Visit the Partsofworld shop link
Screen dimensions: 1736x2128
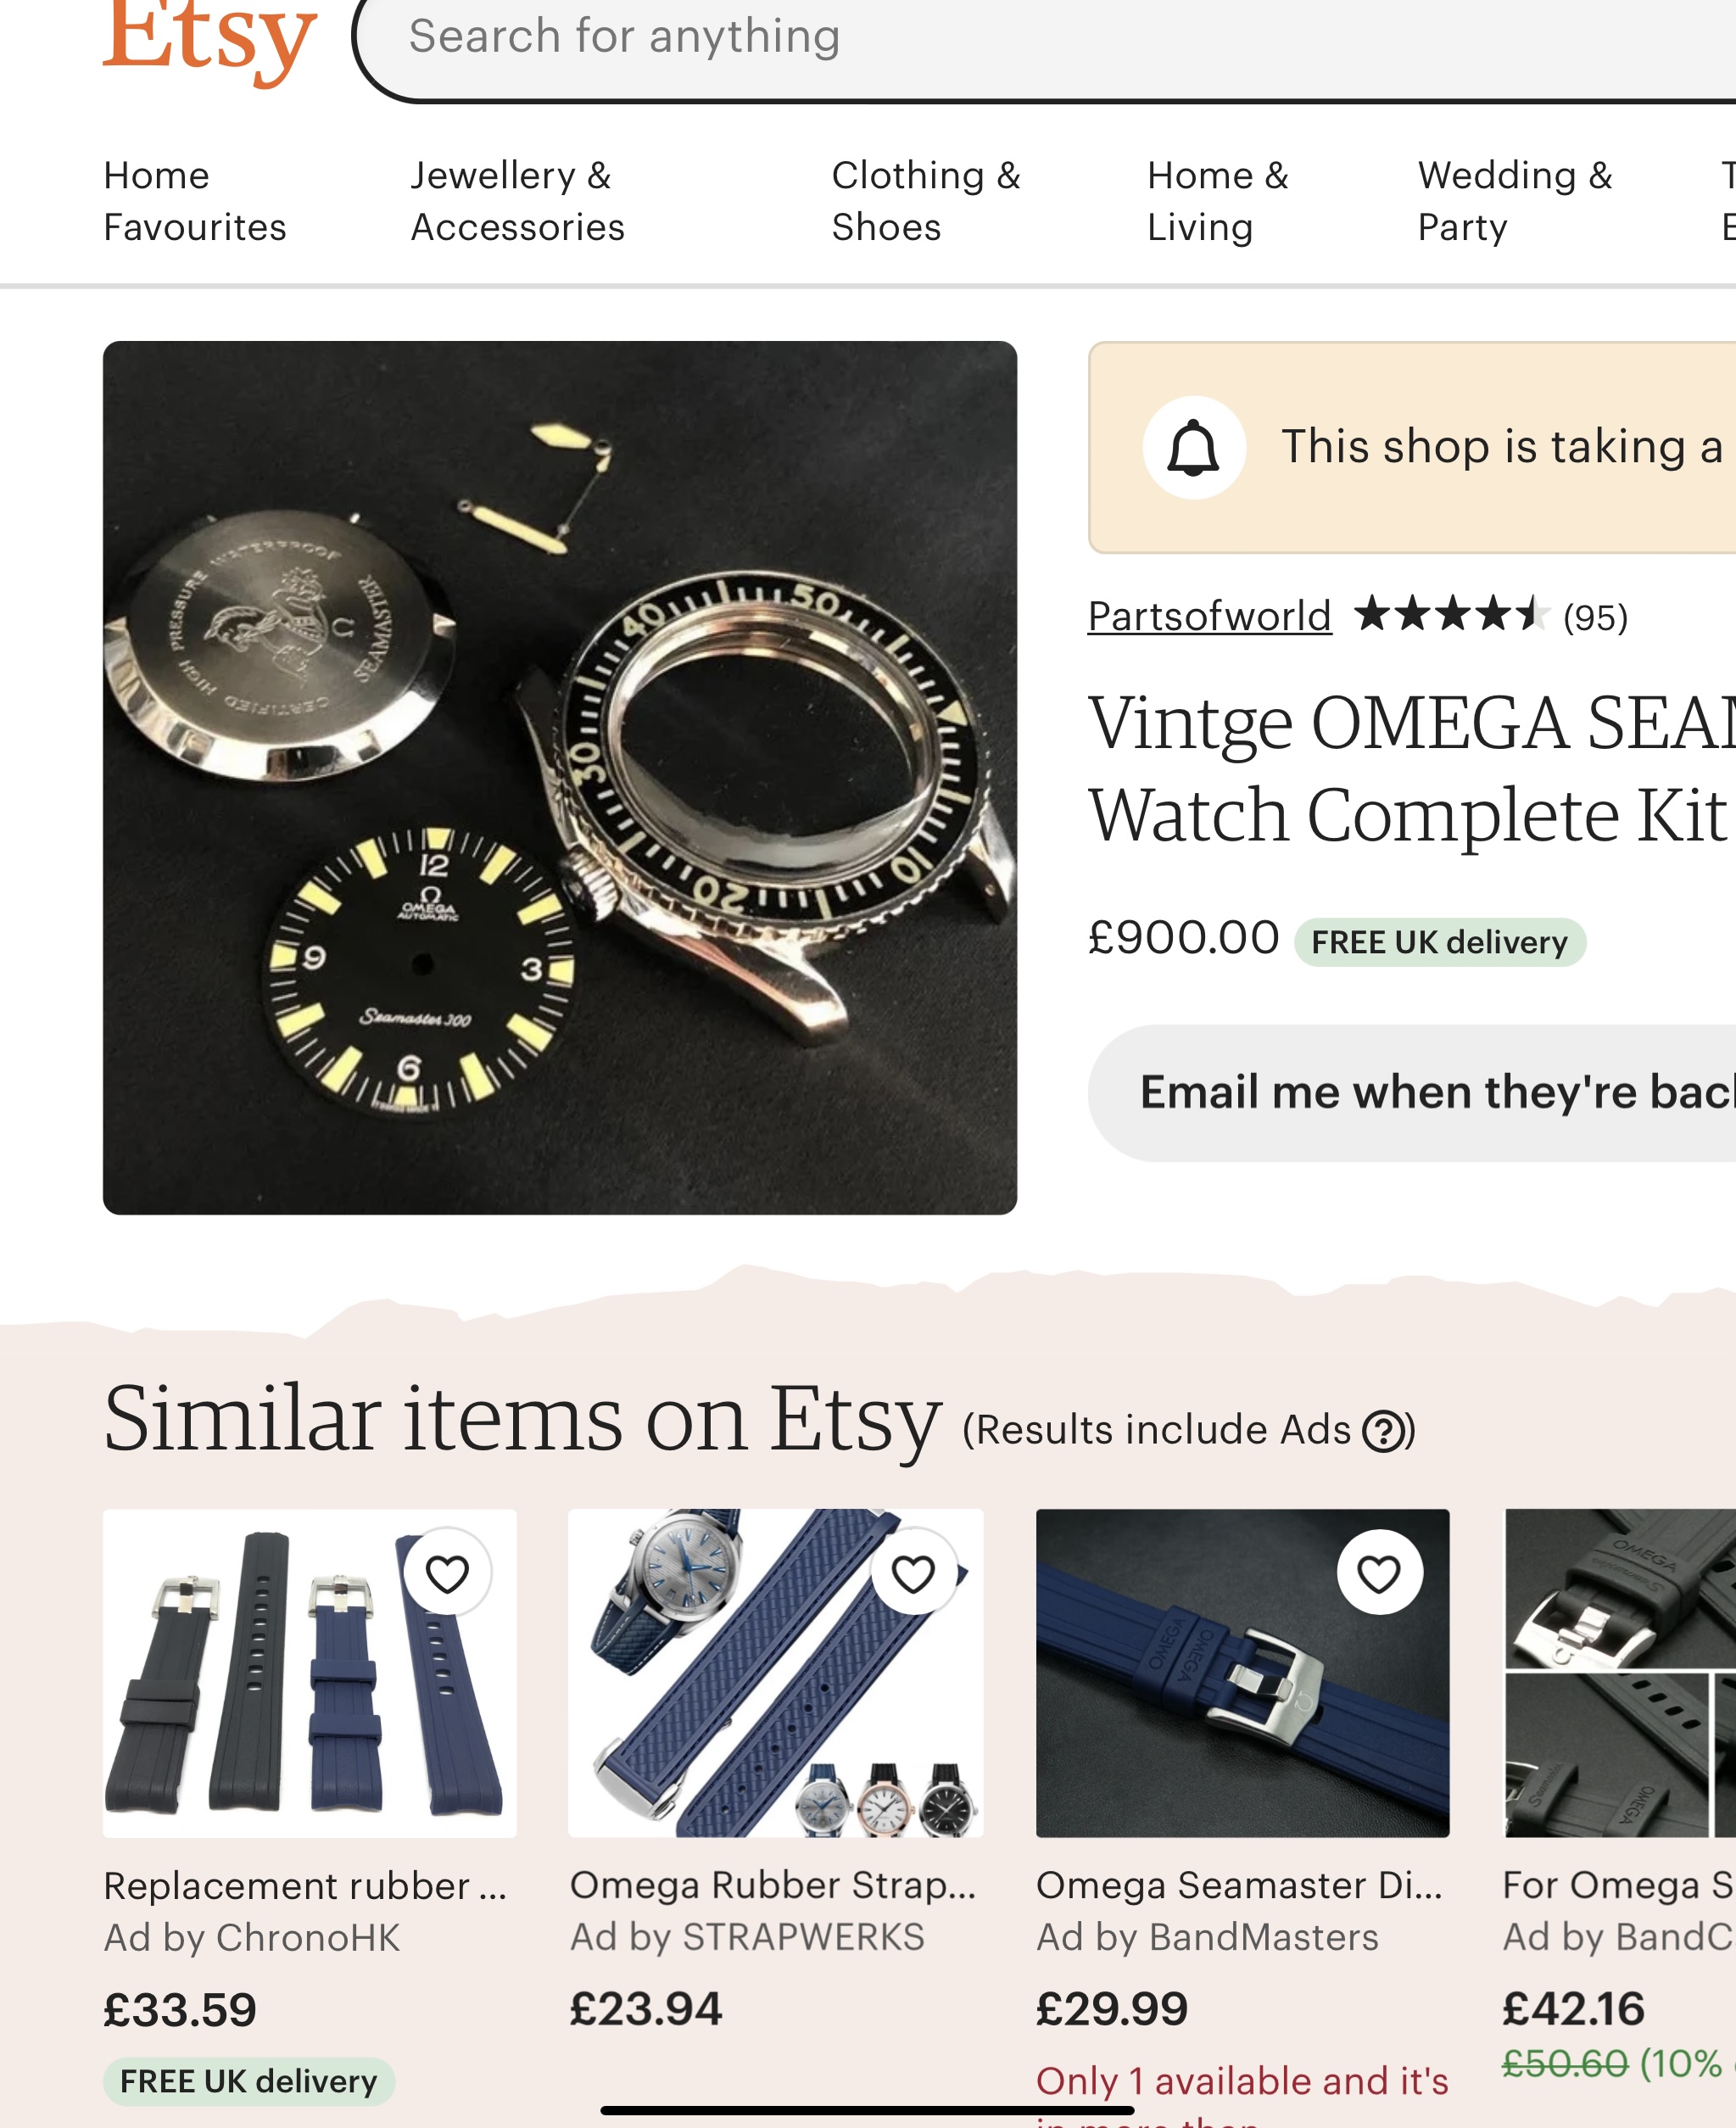pyautogui.click(x=1209, y=616)
